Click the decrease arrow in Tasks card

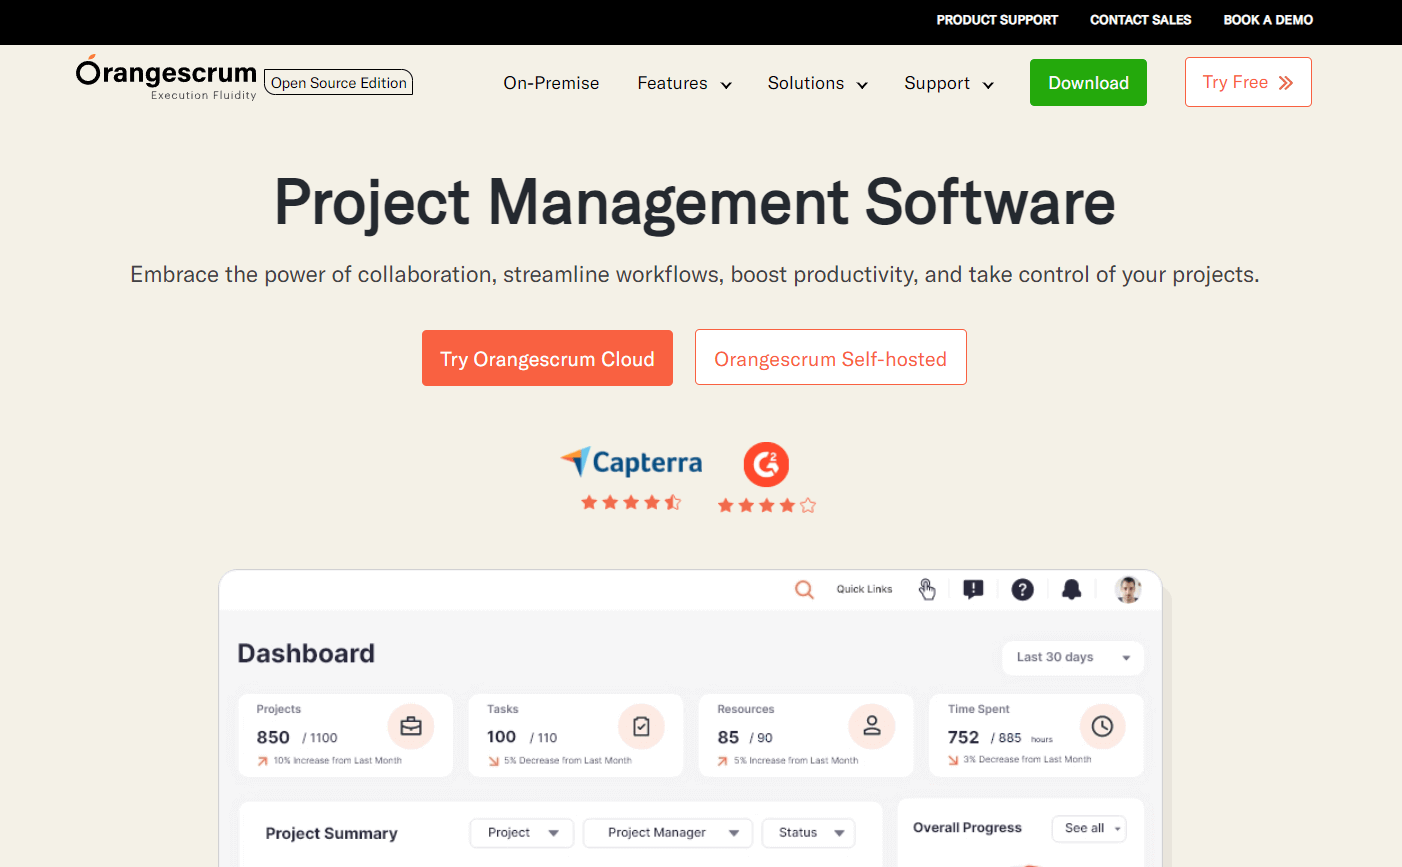pyautogui.click(x=493, y=761)
